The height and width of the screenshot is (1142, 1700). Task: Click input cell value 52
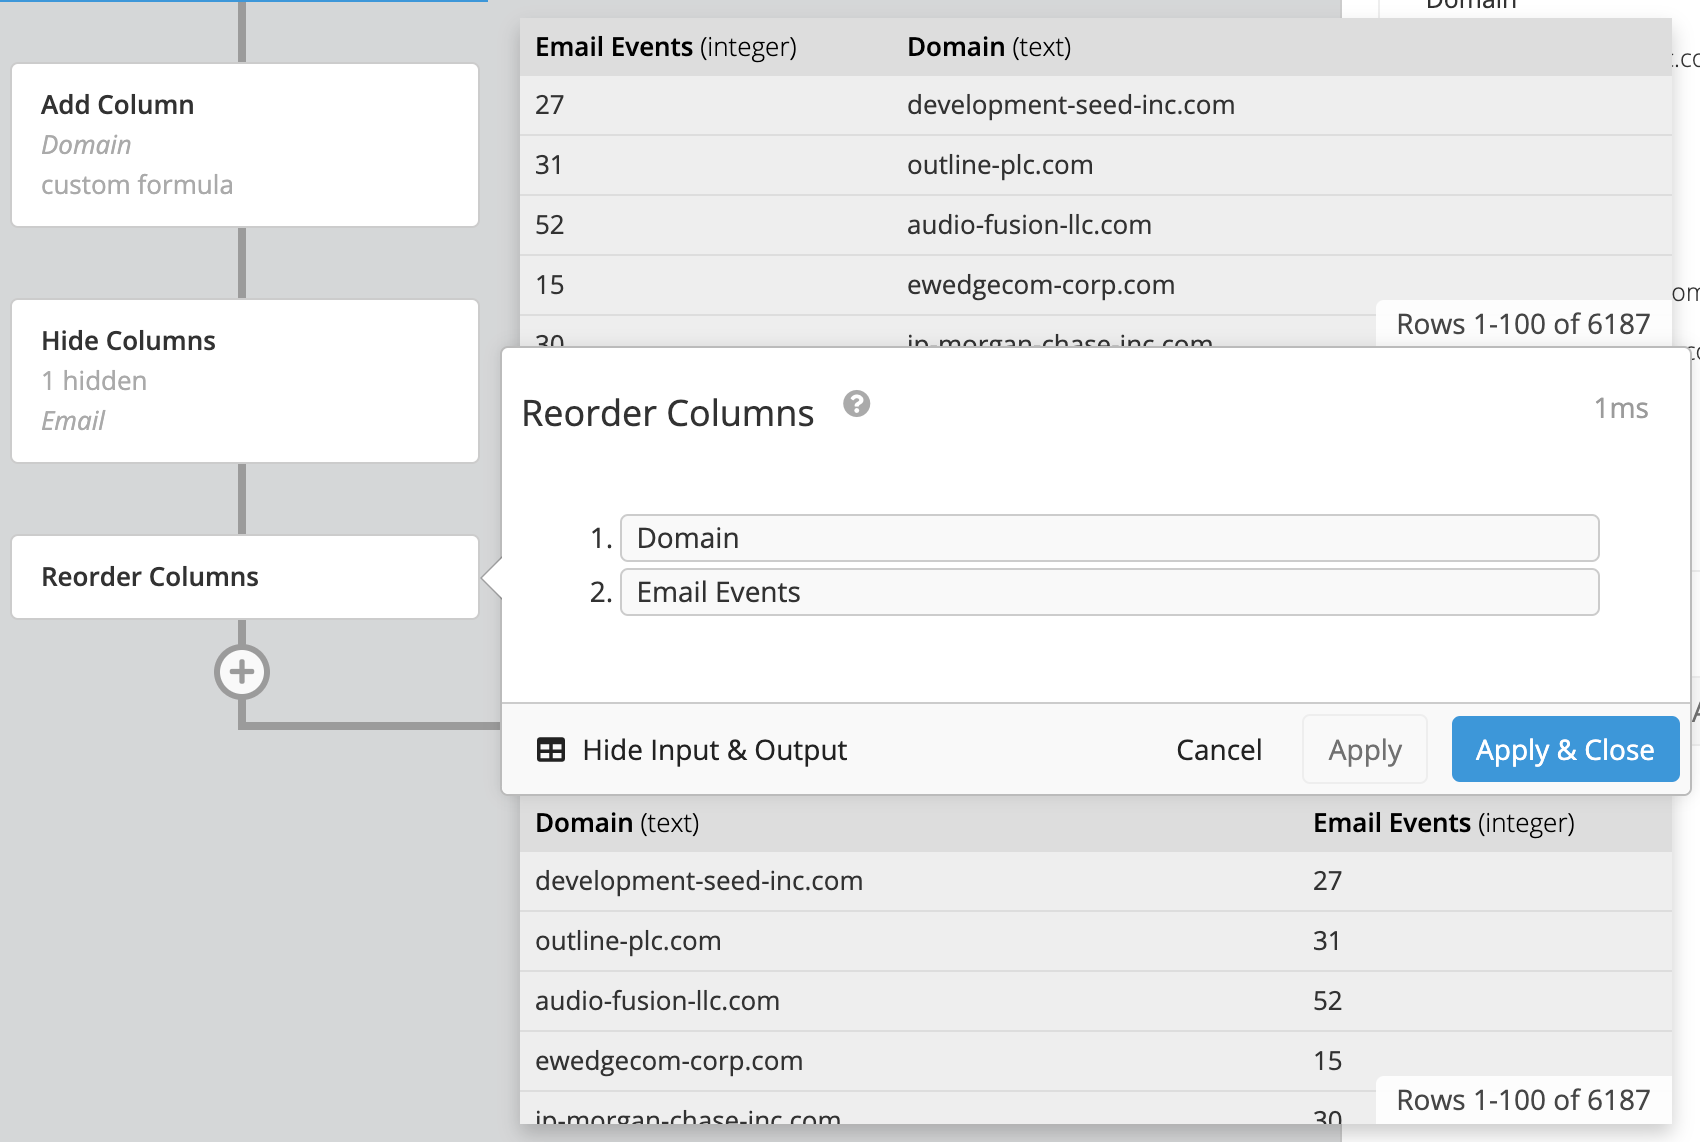click(550, 225)
